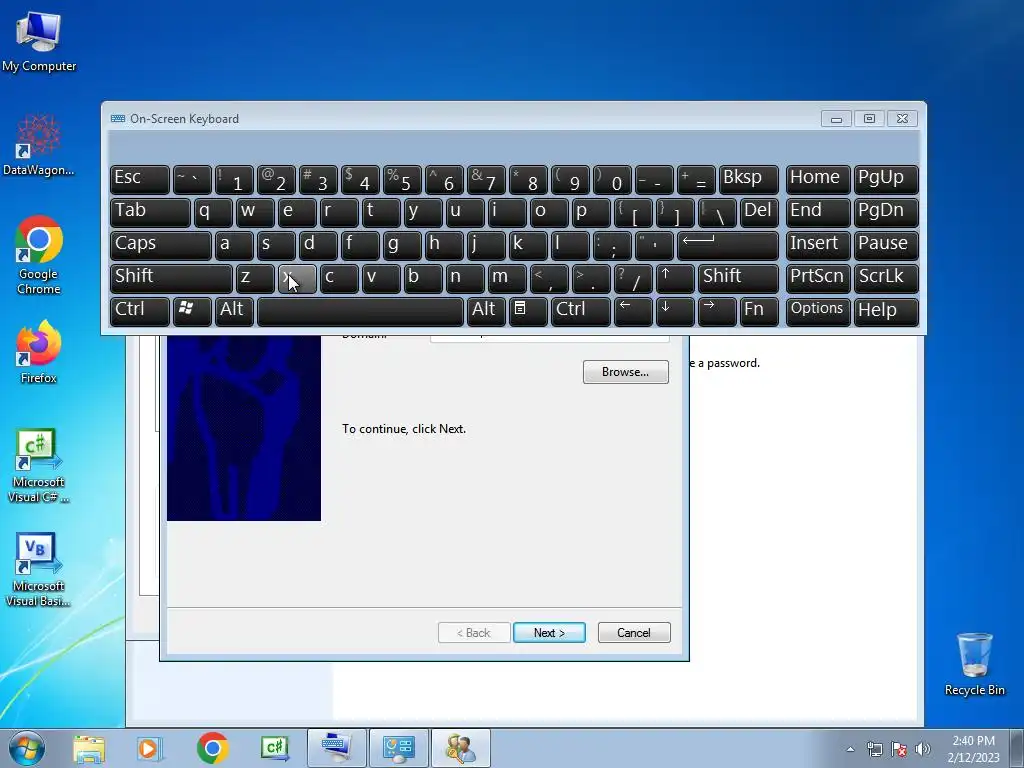This screenshot has height=768, width=1024.
Task: Open File Explorer from taskbar
Action: 89,748
